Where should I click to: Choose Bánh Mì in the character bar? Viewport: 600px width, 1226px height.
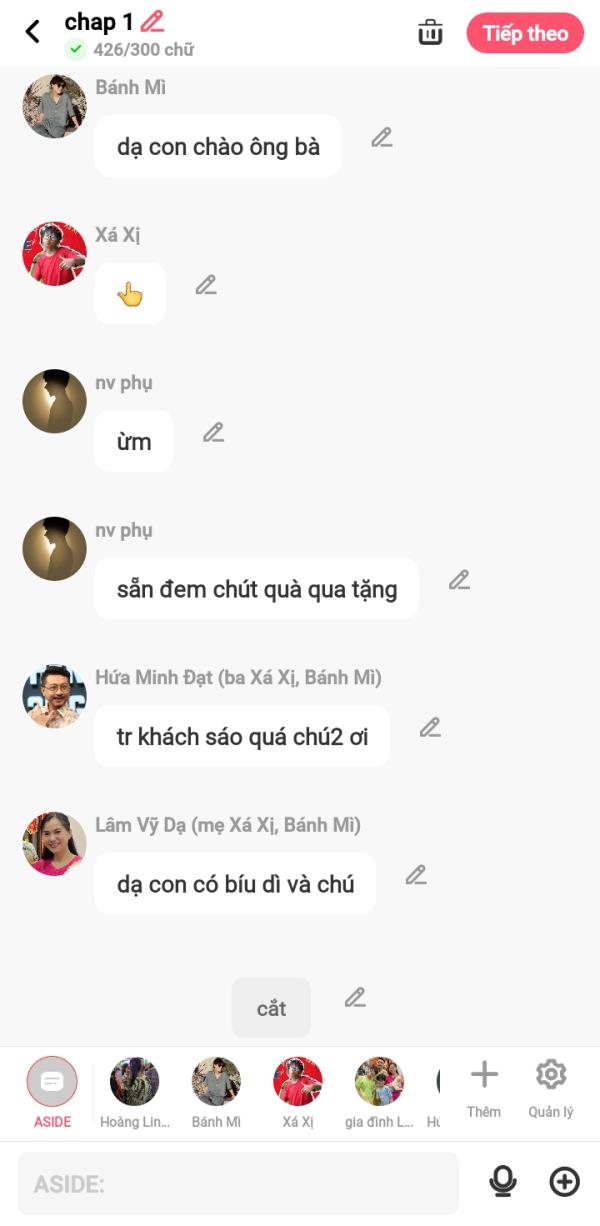[x=216, y=1093]
